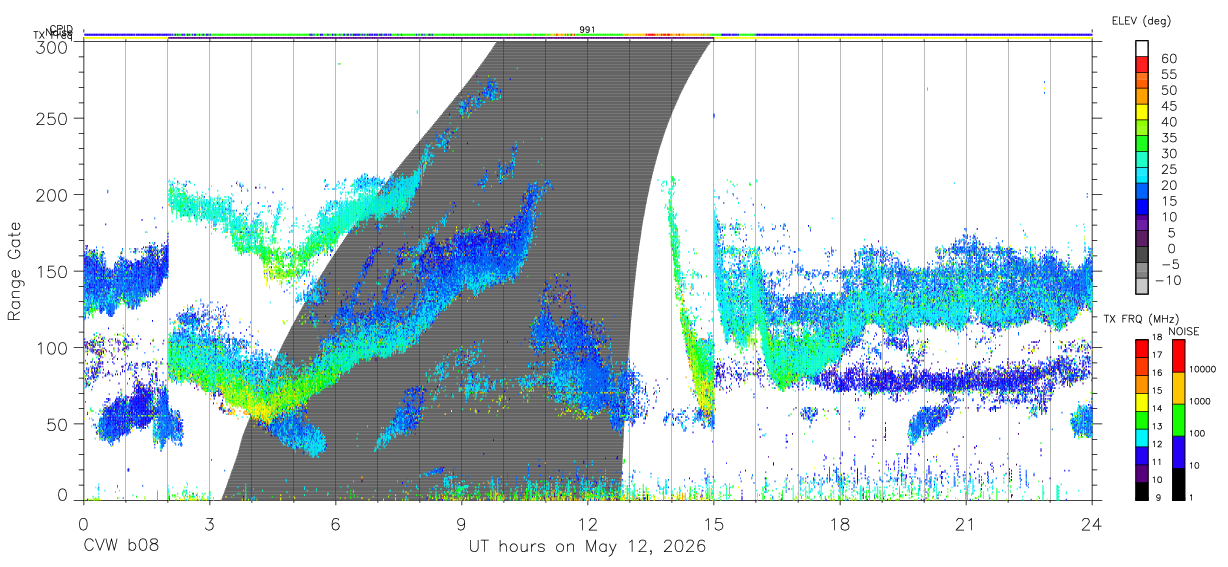
Task: Click the 45 label on ELEV colorbar
Action: coord(1168,106)
